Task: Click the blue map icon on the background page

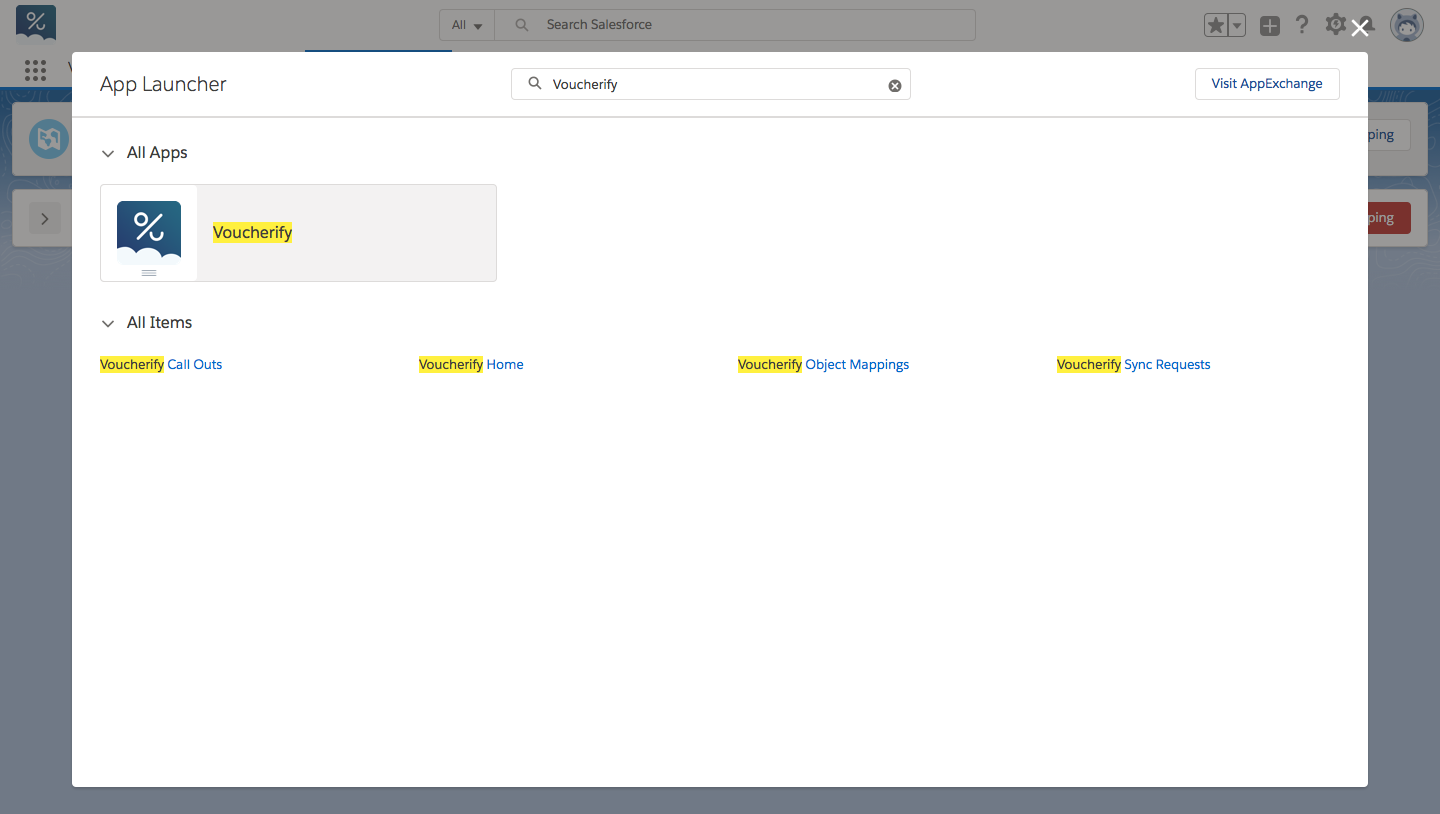Action: (48, 139)
